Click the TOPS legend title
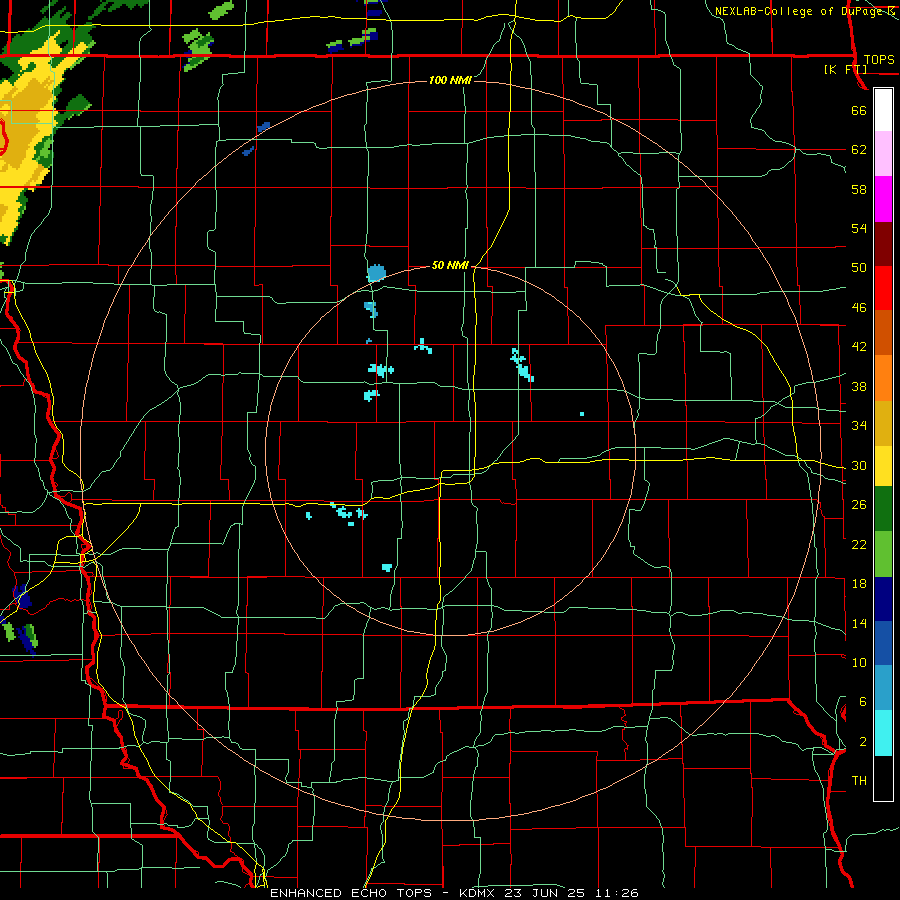This screenshot has height=900, width=900. [x=879, y=59]
